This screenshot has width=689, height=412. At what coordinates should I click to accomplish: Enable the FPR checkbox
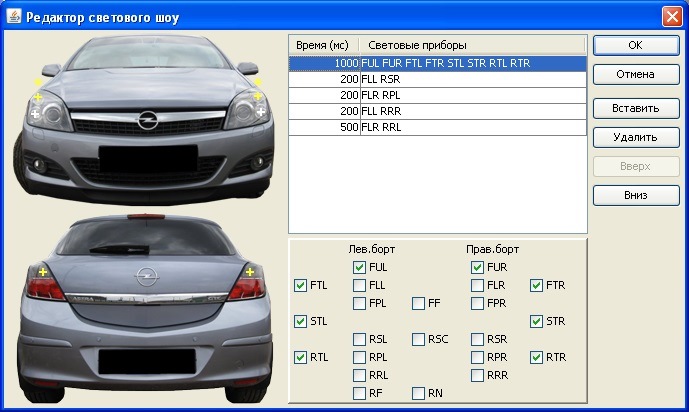tap(477, 303)
